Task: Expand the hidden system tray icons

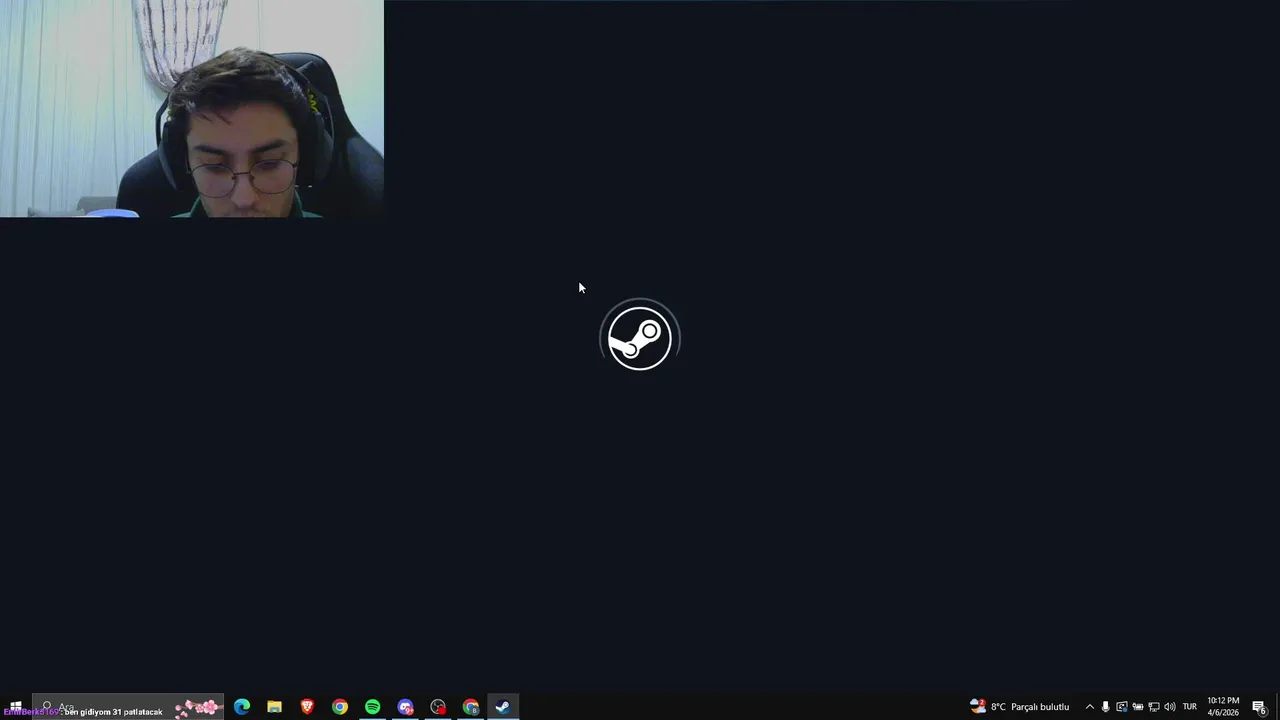Action: 1089,707
